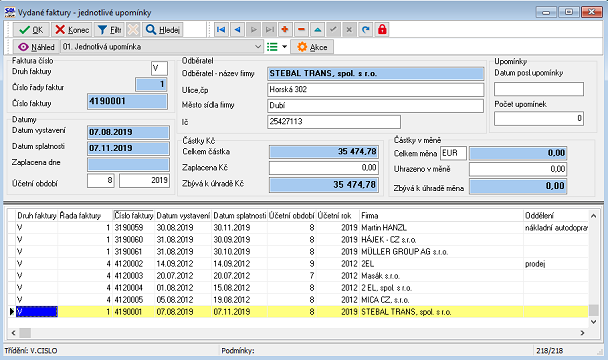Expand arrow next to green list icon
This screenshot has height=360, width=608.
pos(284,47)
